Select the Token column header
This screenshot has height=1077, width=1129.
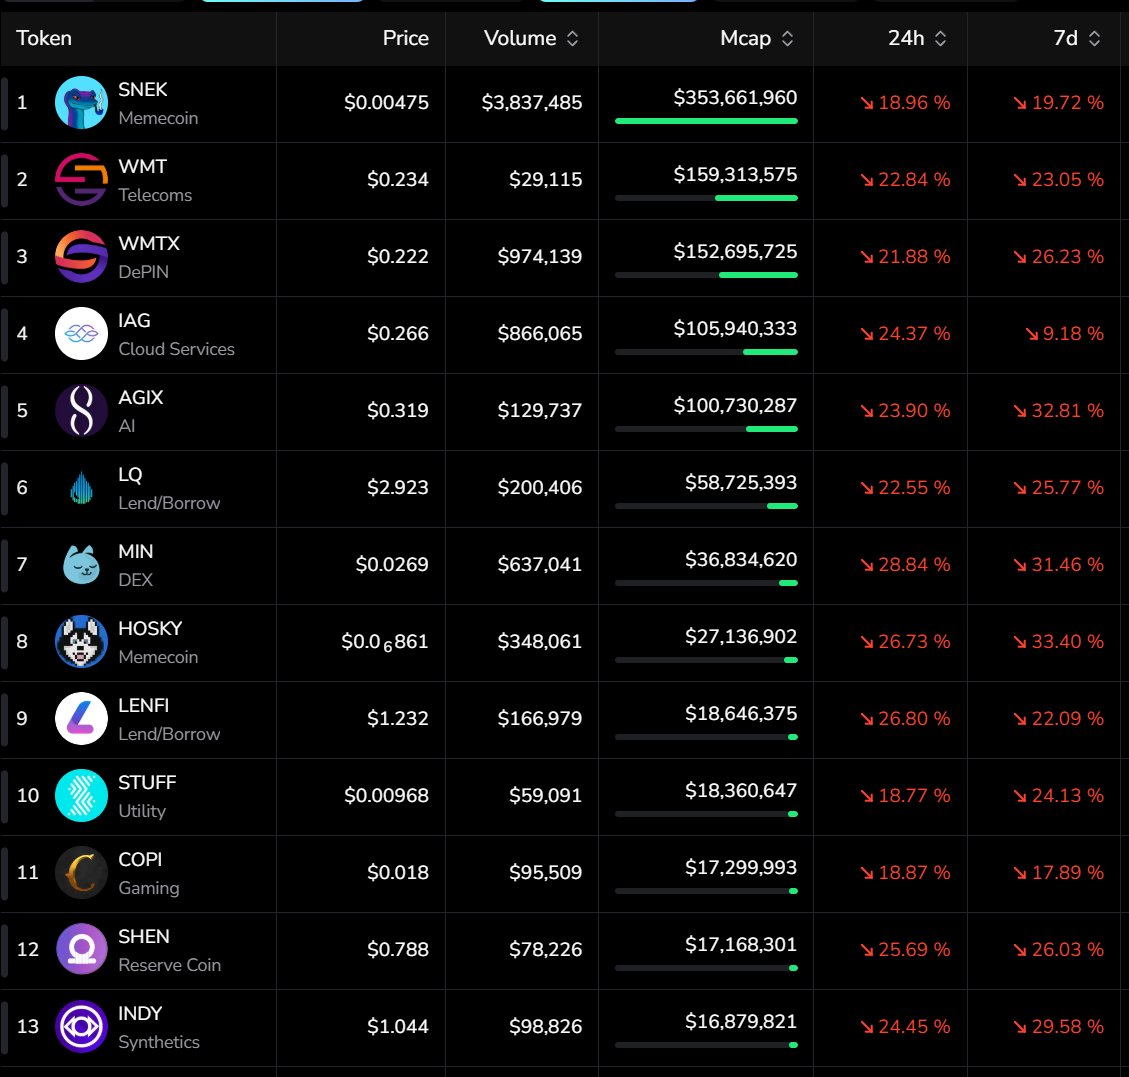(x=44, y=38)
